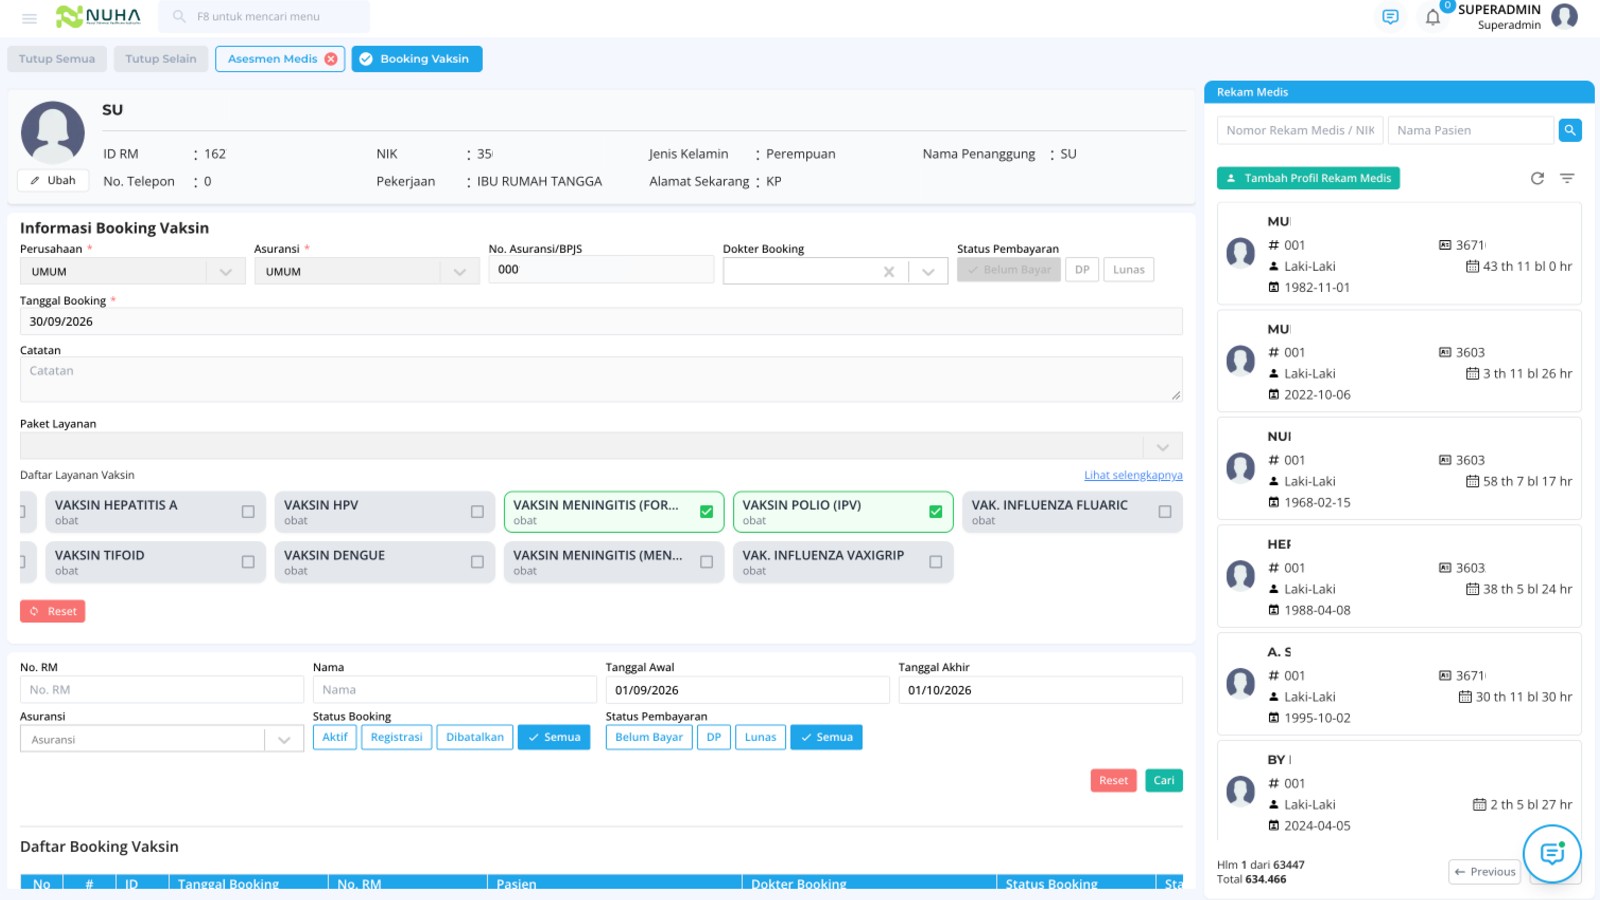The height and width of the screenshot is (900, 1600).
Task: Uncheck VAKSIN MENINGITIS (FOR...) checkbox
Action: pos(706,512)
